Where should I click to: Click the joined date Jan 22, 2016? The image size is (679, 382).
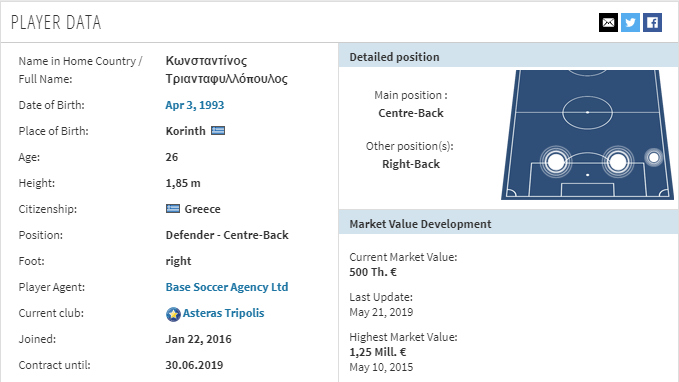(x=199, y=339)
